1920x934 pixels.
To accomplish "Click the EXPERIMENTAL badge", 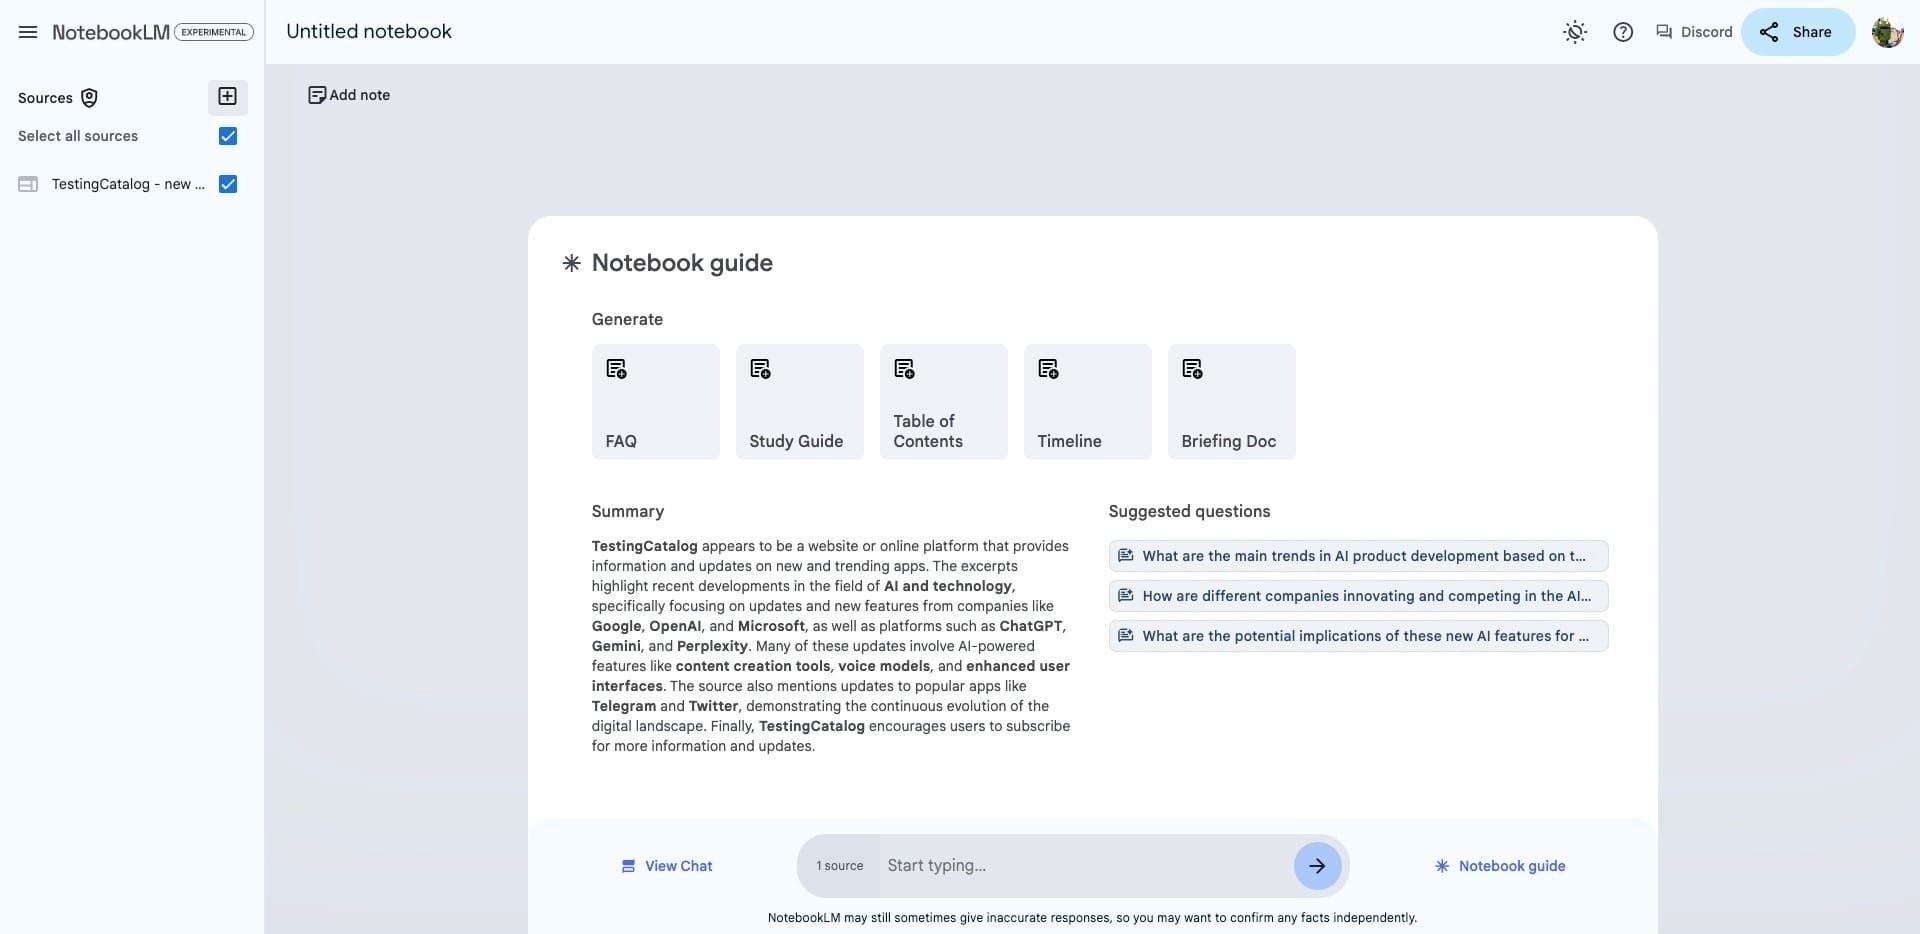I will (x=214, y=32).
